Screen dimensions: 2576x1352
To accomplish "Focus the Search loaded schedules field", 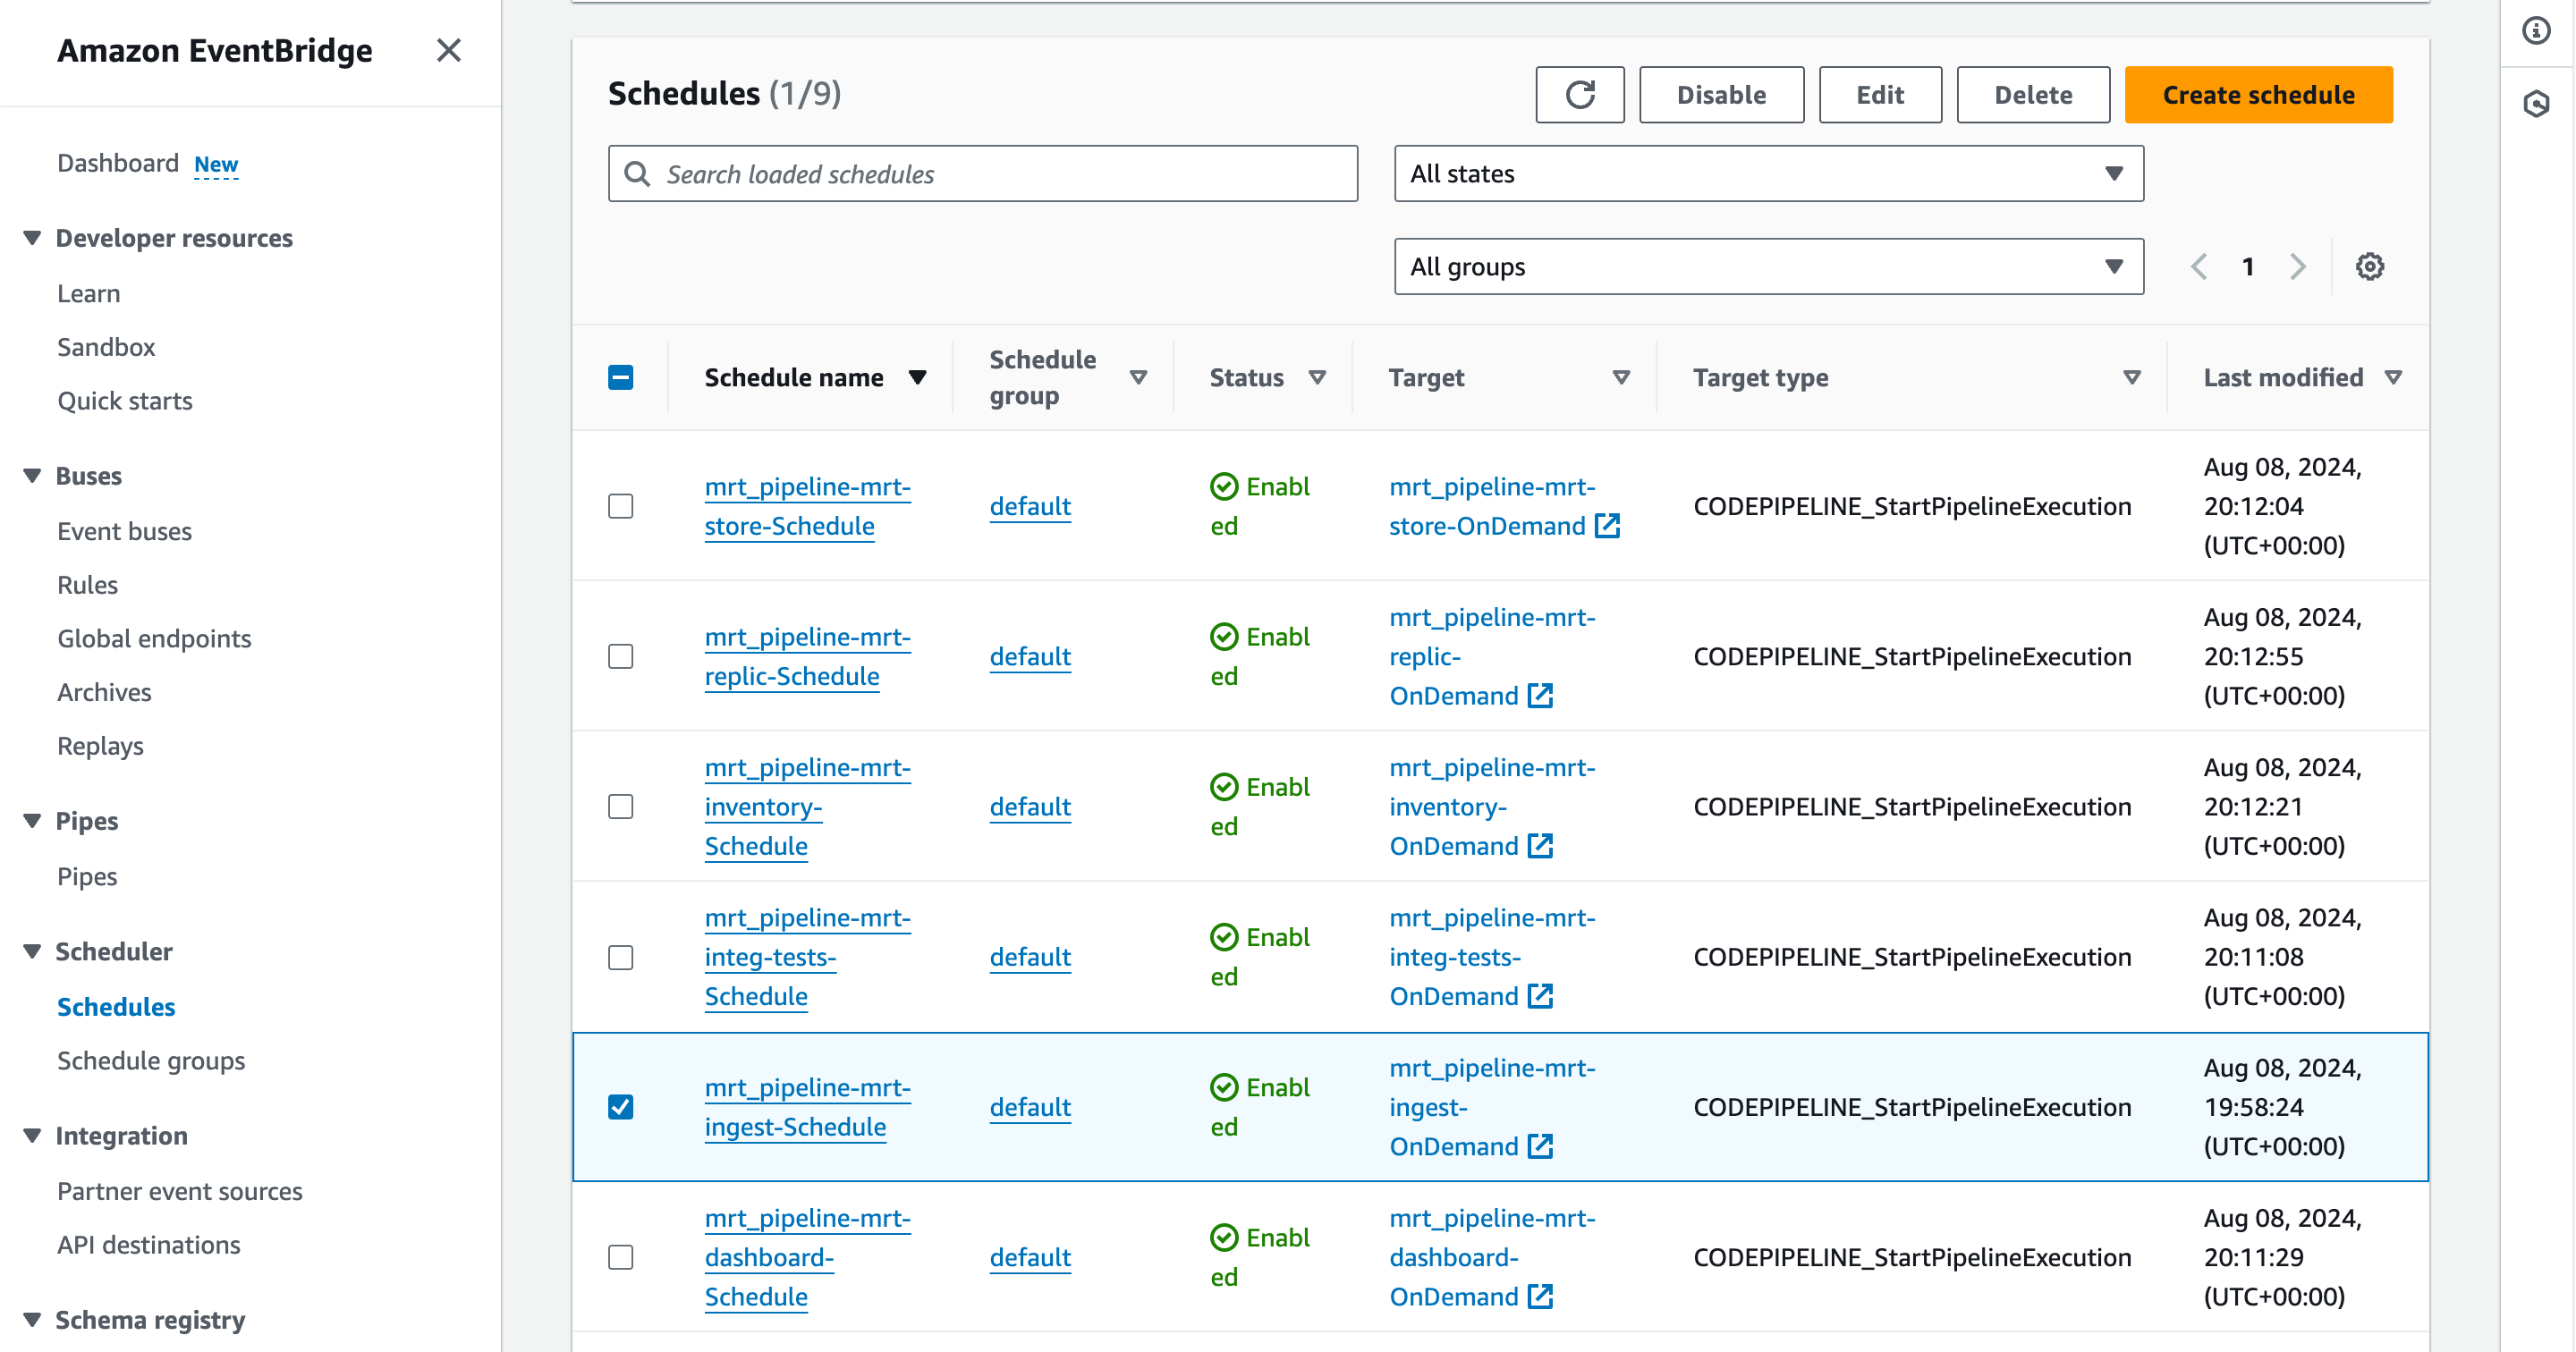I will click(982, 174).
